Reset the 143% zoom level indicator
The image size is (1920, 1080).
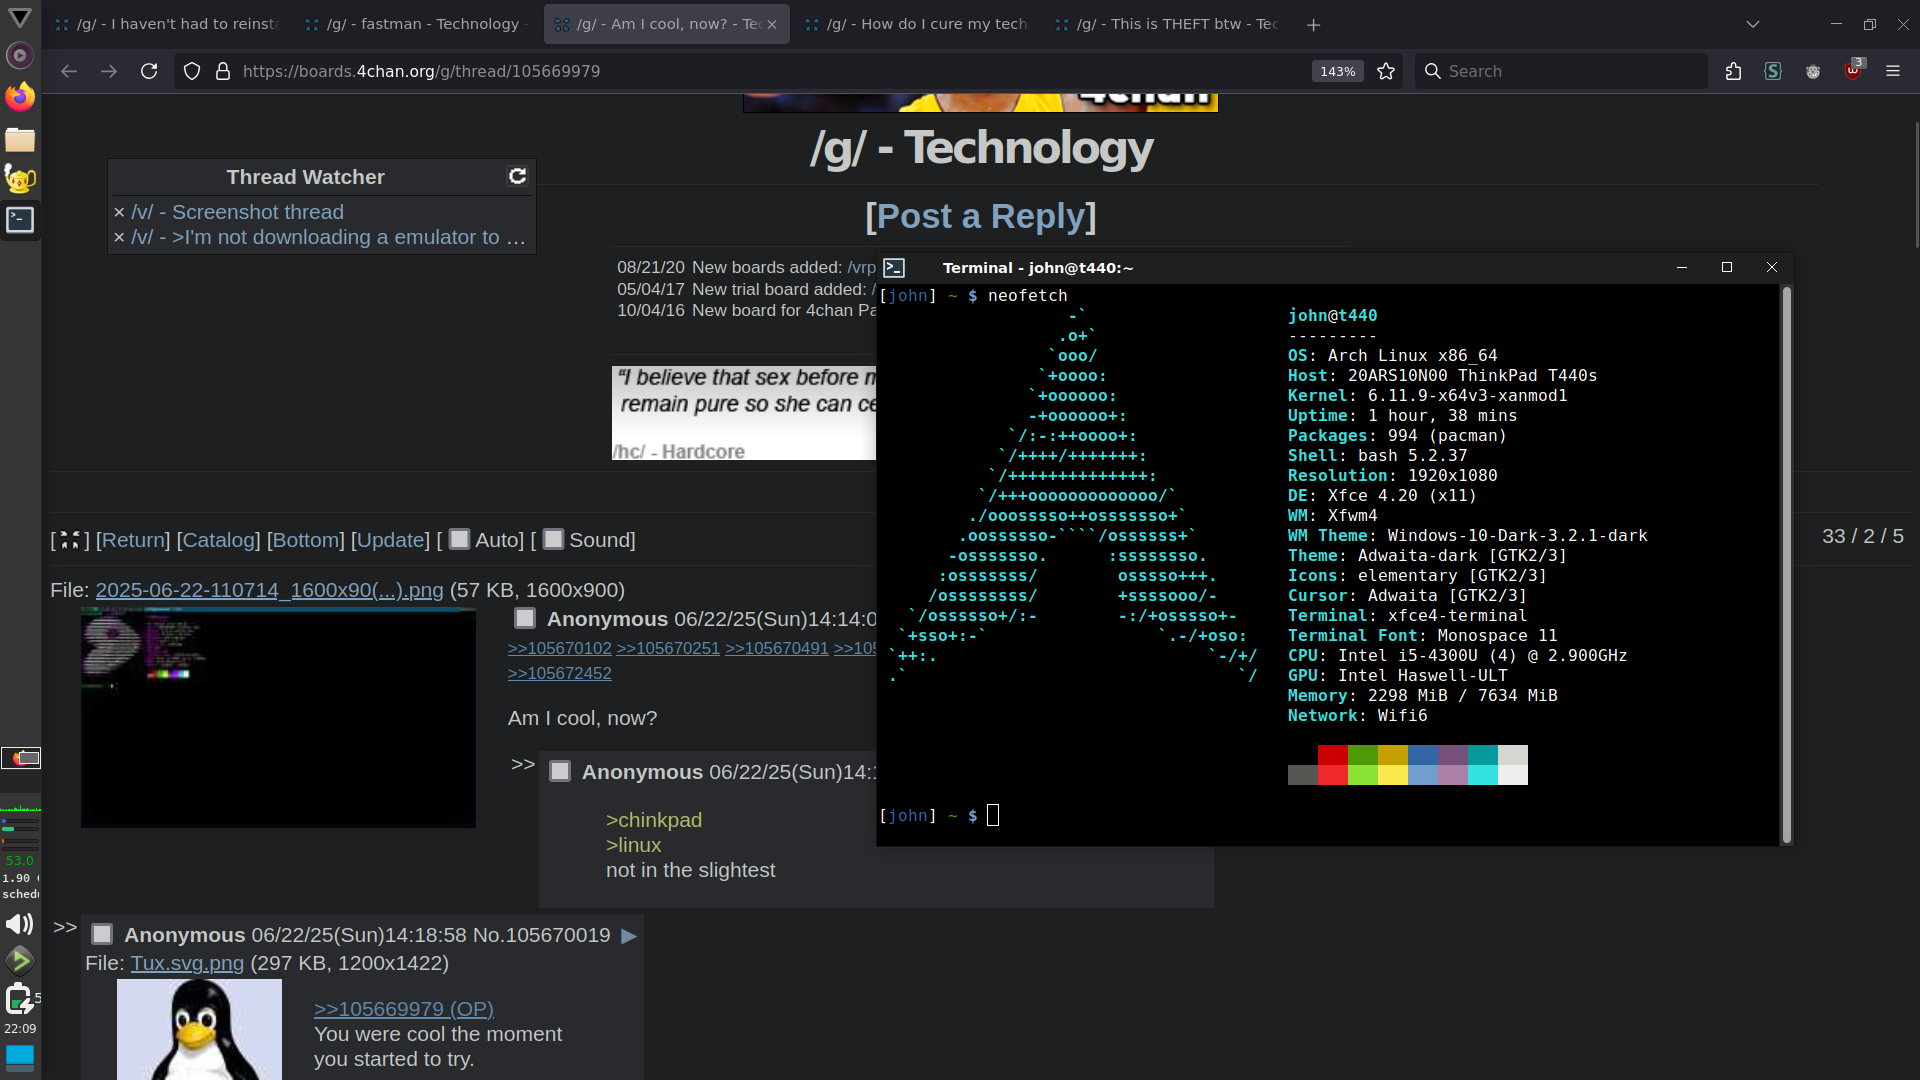[1337, 71]
